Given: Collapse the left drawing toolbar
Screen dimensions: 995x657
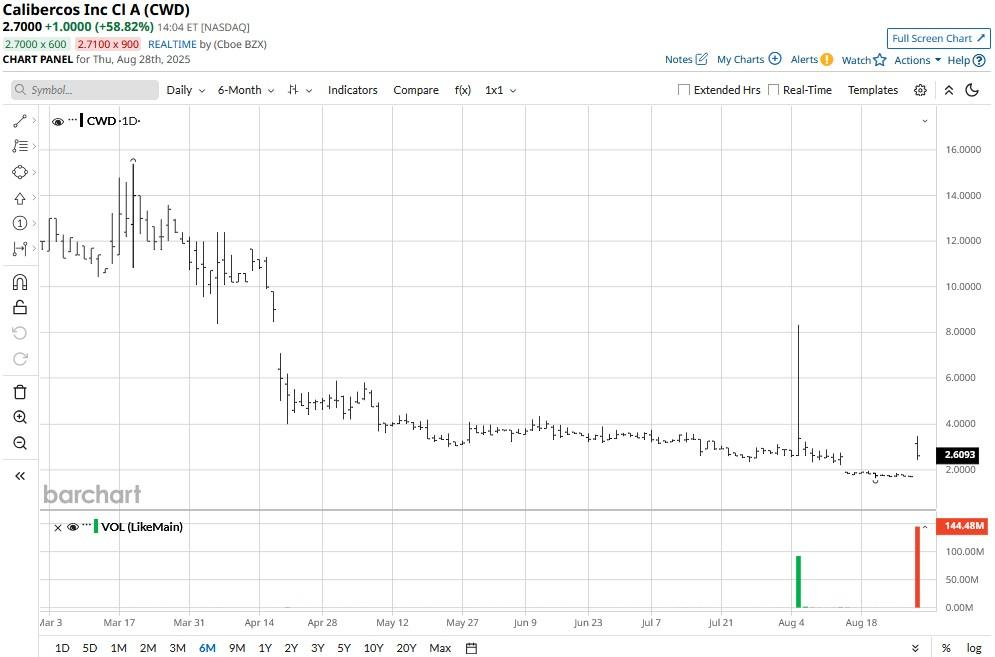Looking at the screenshot, I should pos(20,476).
